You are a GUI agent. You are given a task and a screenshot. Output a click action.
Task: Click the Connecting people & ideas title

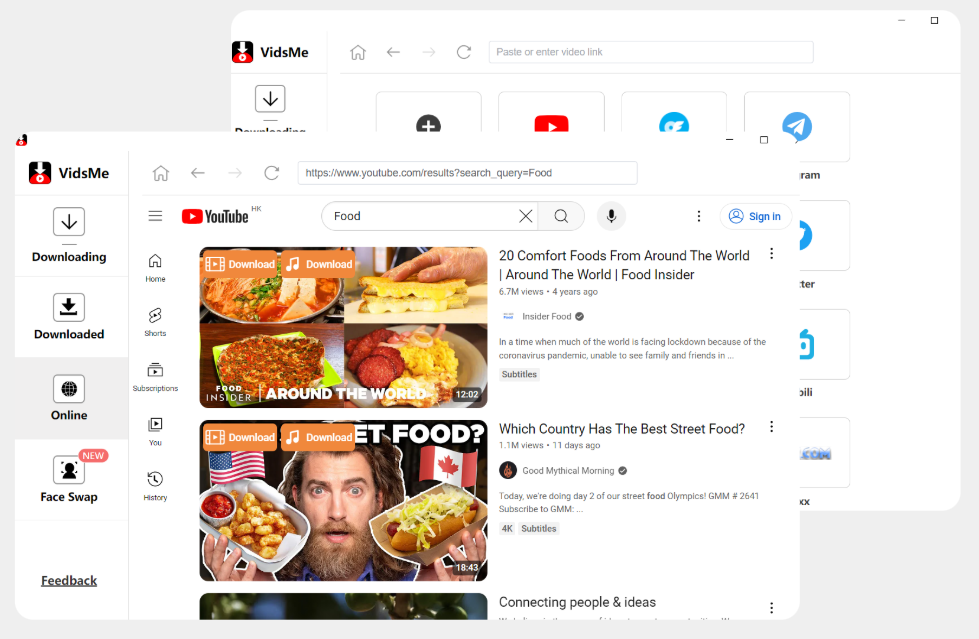click(x=578, y=602)
